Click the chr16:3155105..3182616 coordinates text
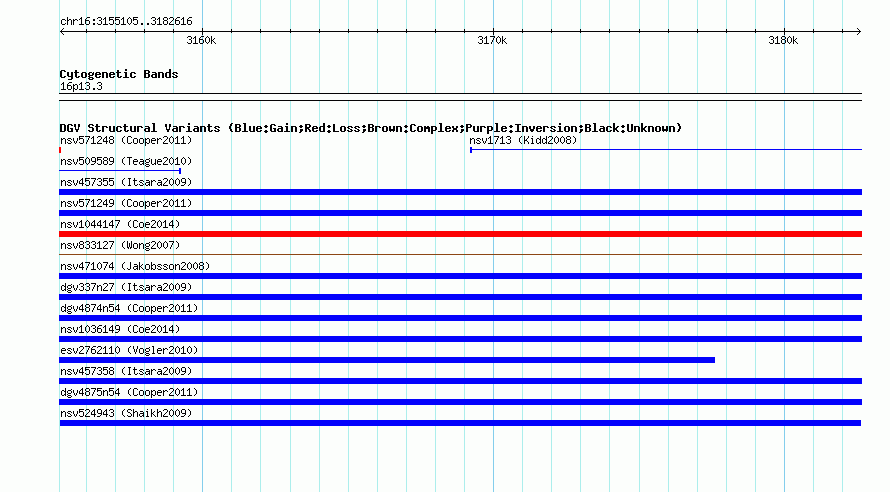This screenshot has width=890, height=492. (126, 22)
